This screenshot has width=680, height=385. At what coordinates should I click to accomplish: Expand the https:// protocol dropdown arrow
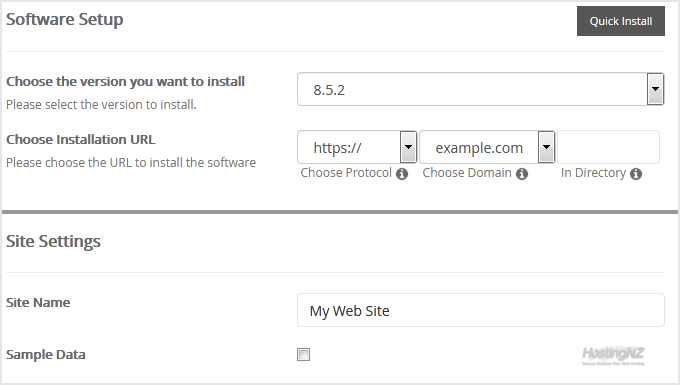(408, 147)
